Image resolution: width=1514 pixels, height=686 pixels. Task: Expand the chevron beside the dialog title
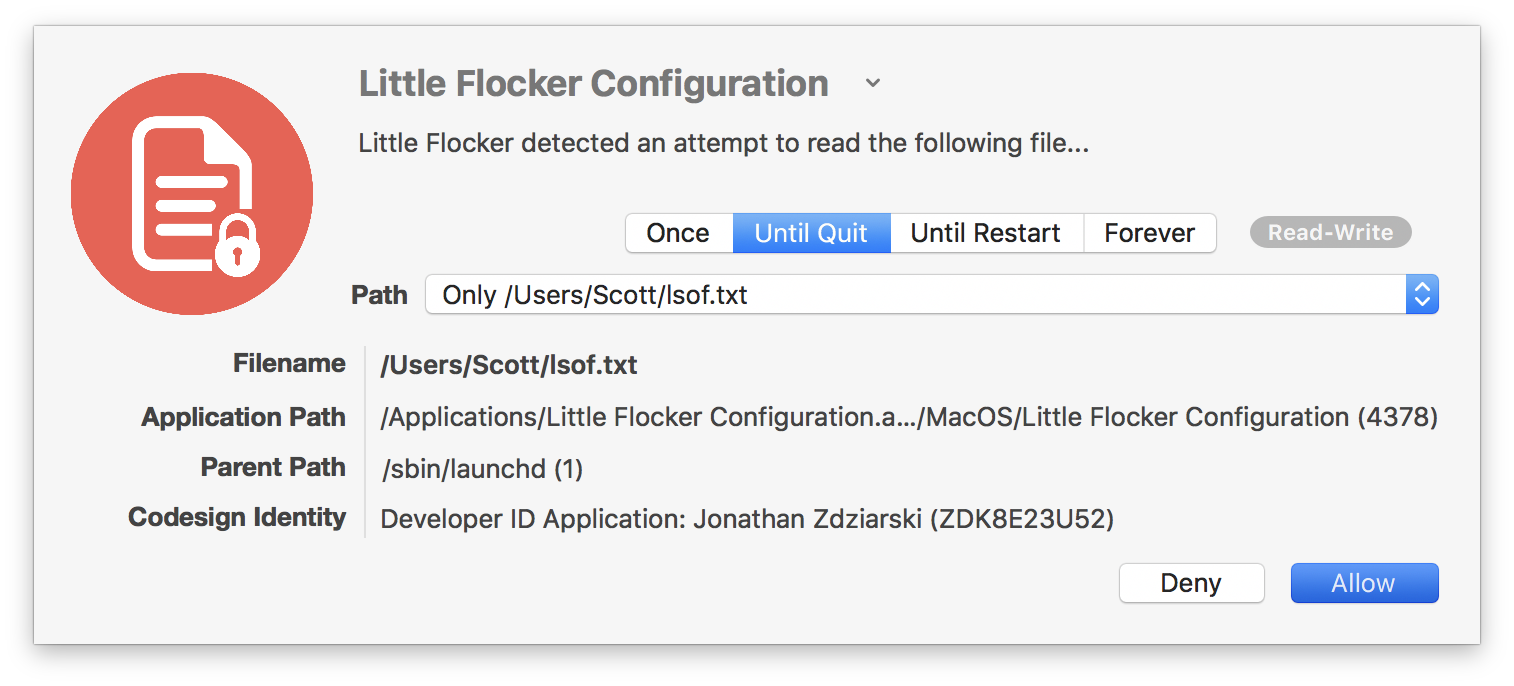tap(873, 83)
